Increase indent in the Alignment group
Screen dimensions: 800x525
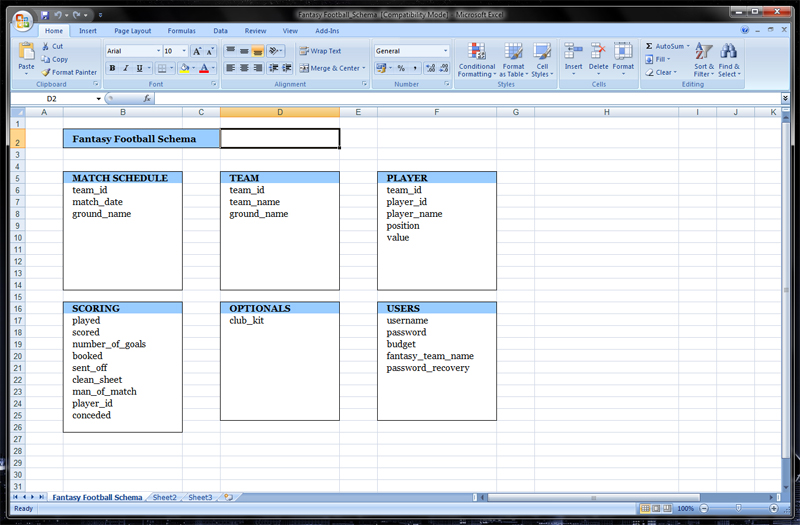coord(287,68)
